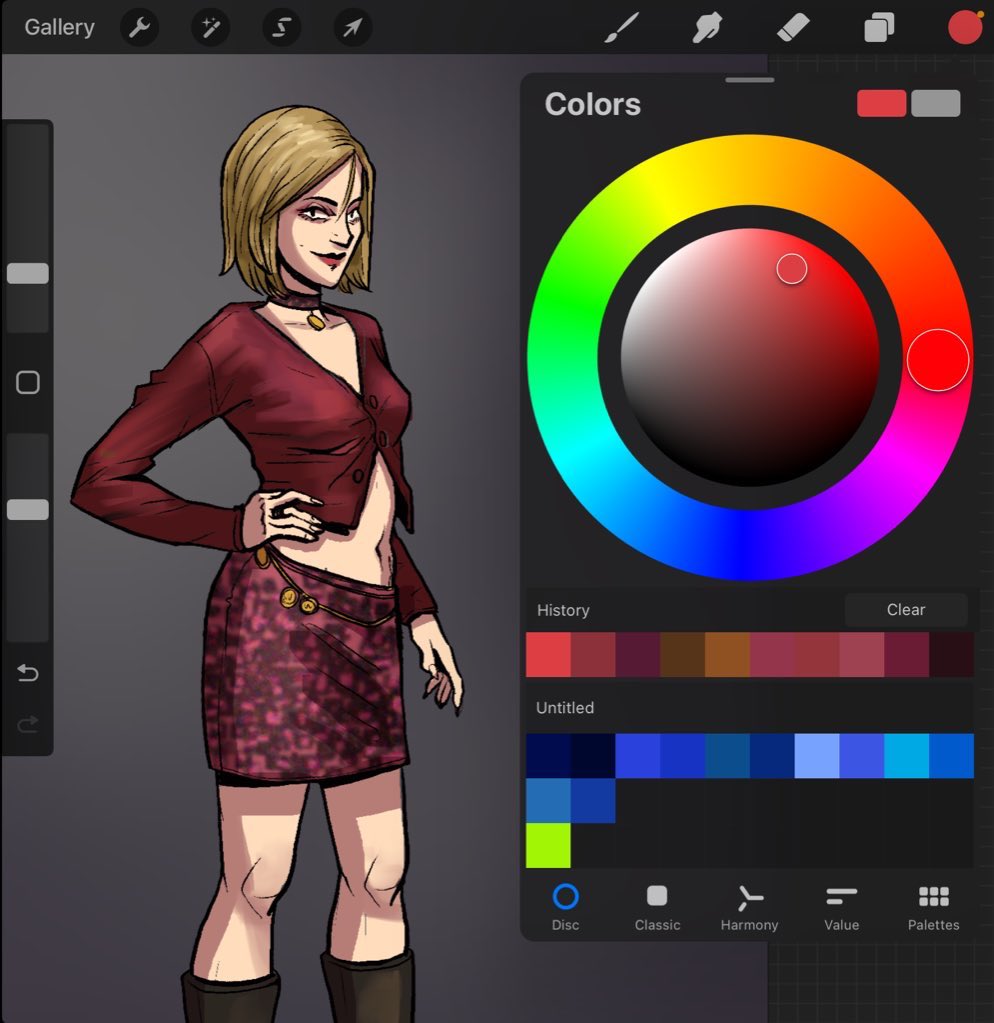Switch to the Value color tab
The width and height of the screenshot is (994, 1023).
841,907
